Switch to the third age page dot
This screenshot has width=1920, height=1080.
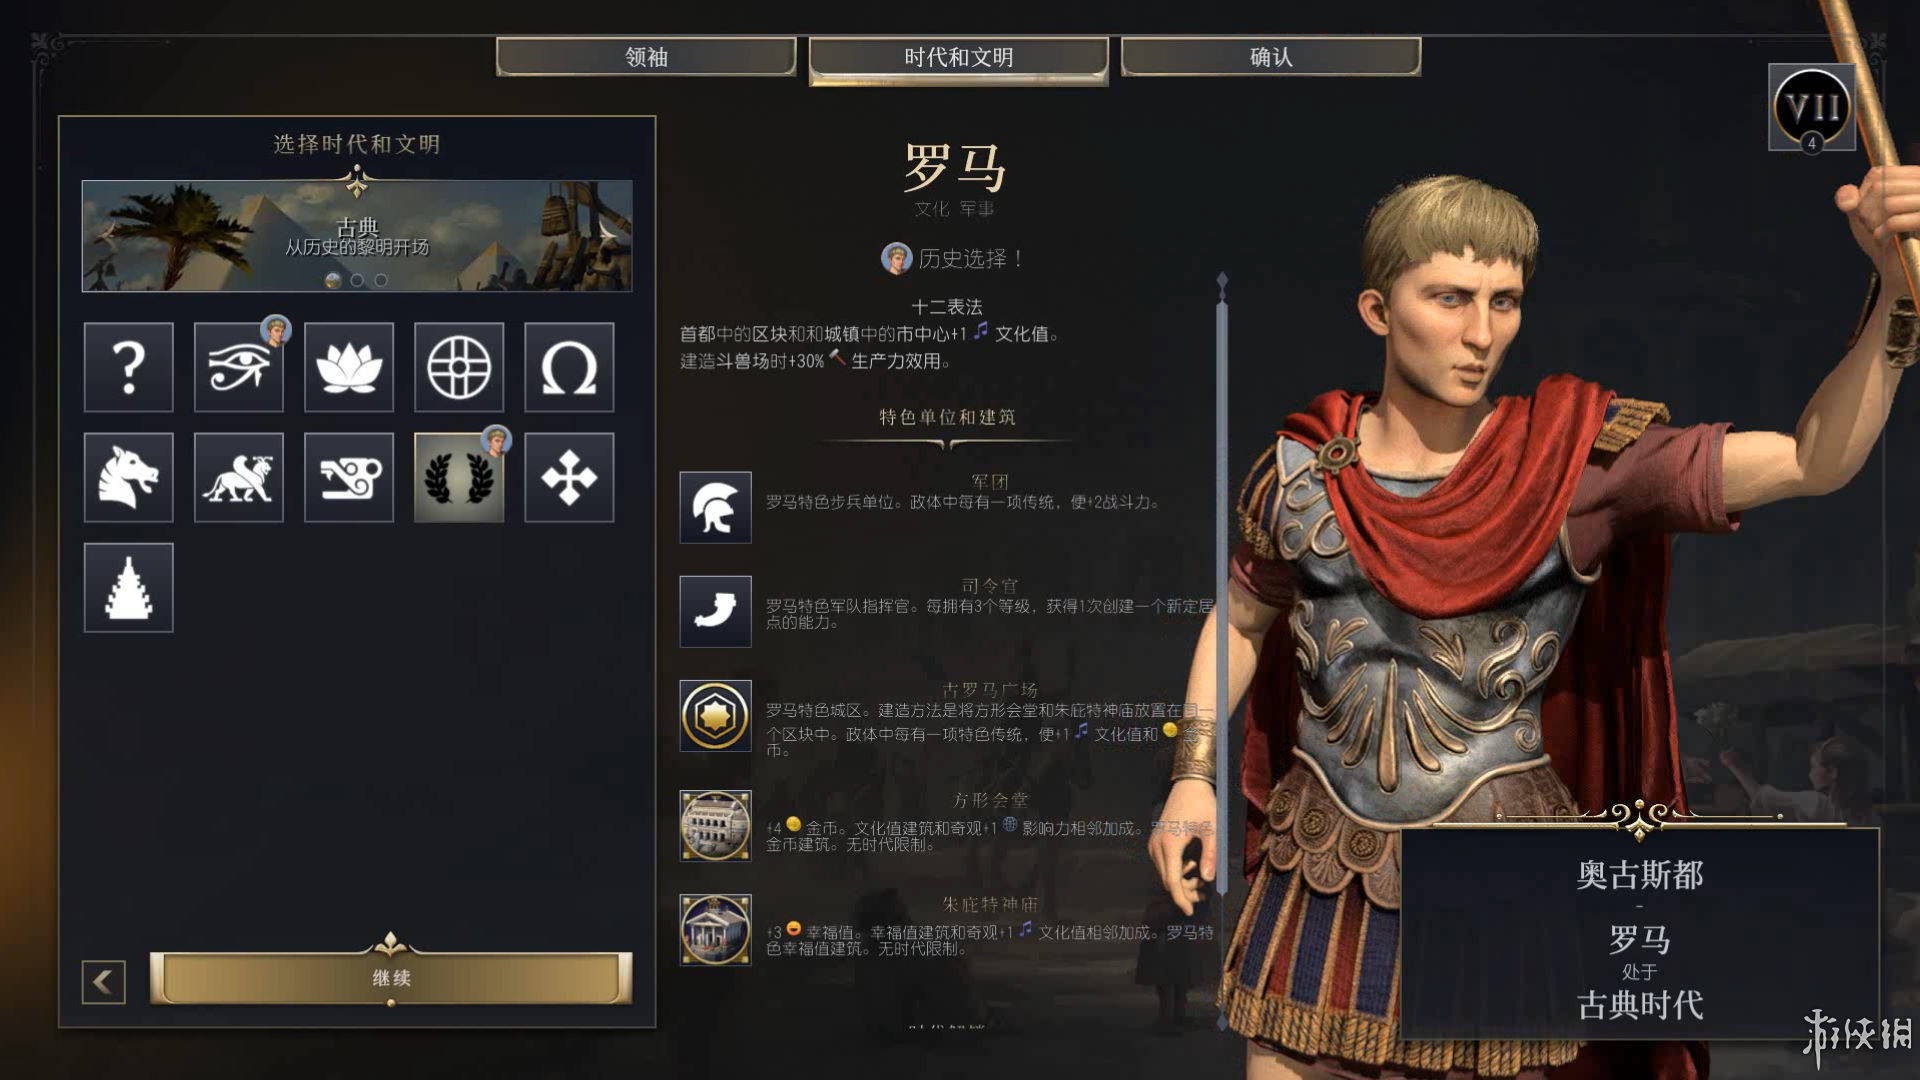tap(381, 280)
